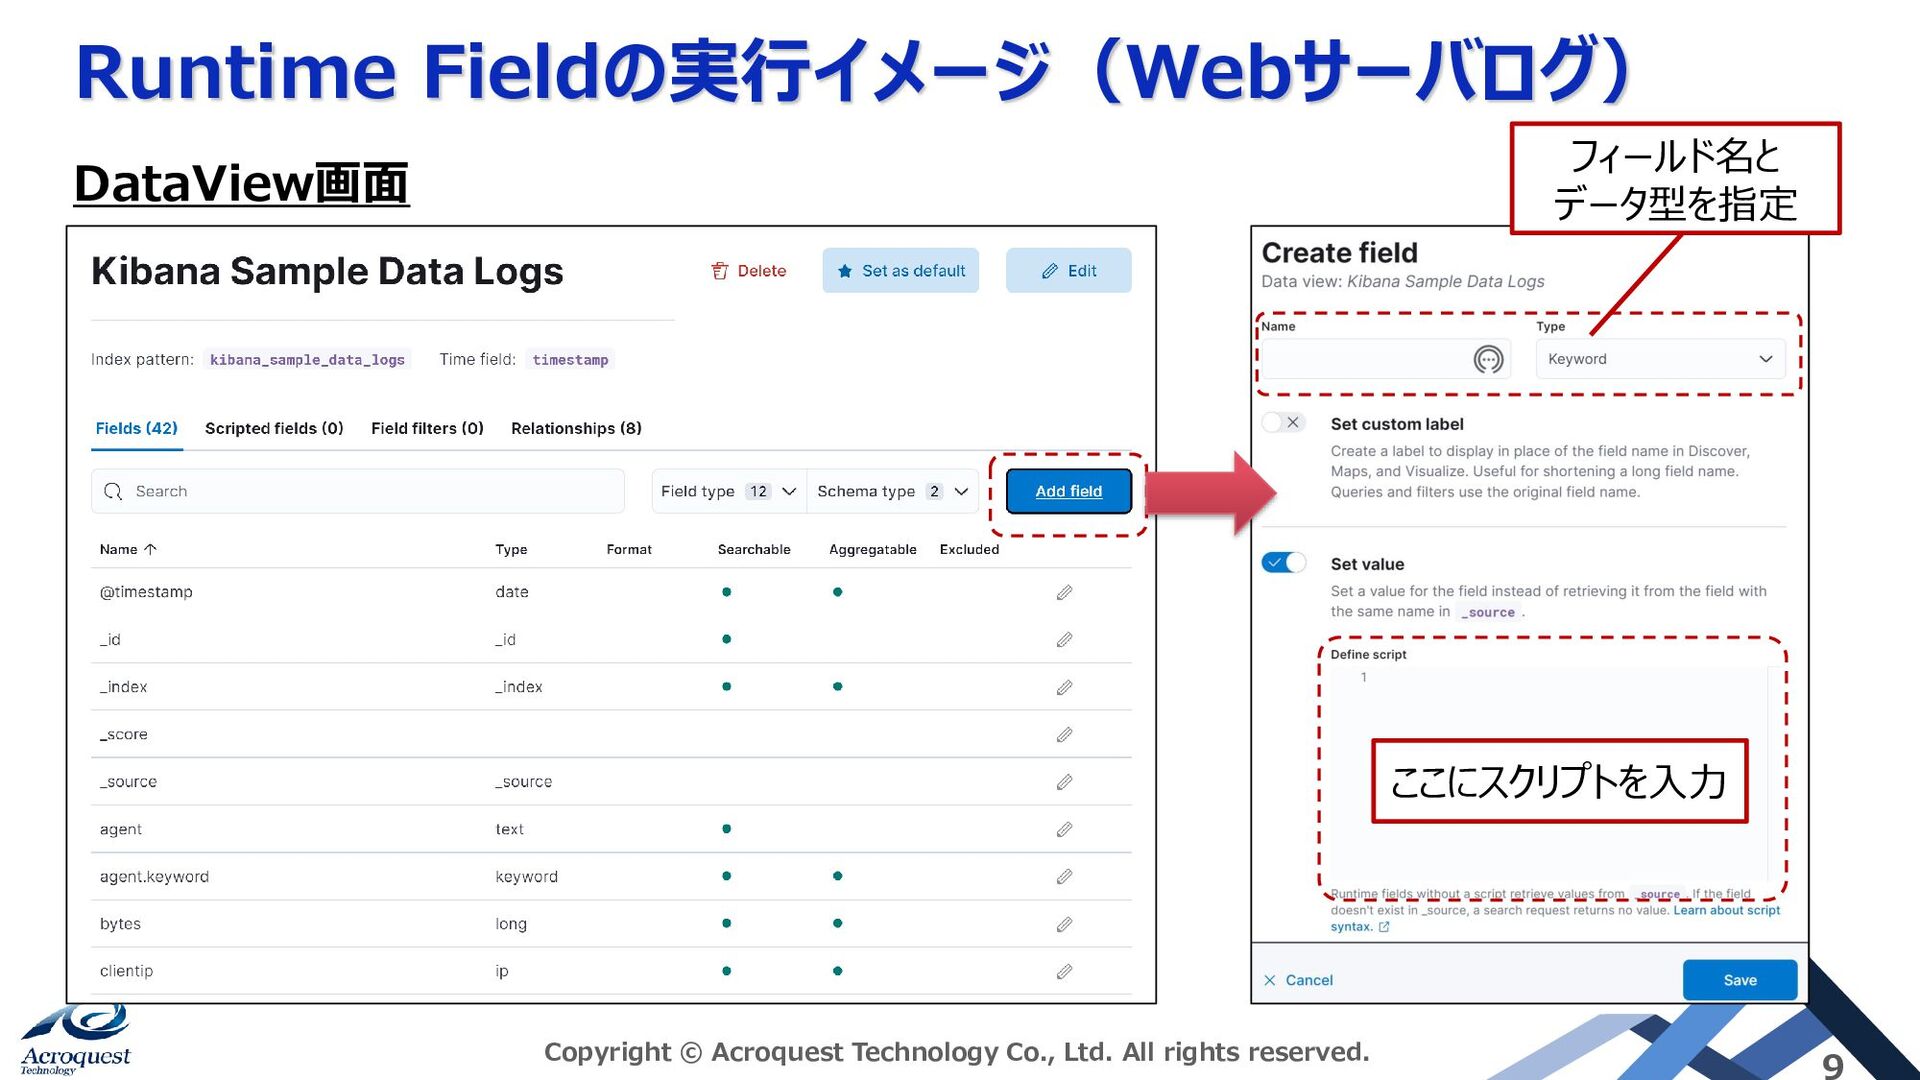The width and height of the screenshot is (1920, 1080).
Task: Switch to Scripted fields (0) tab
Action: click(x=274, y=428)
